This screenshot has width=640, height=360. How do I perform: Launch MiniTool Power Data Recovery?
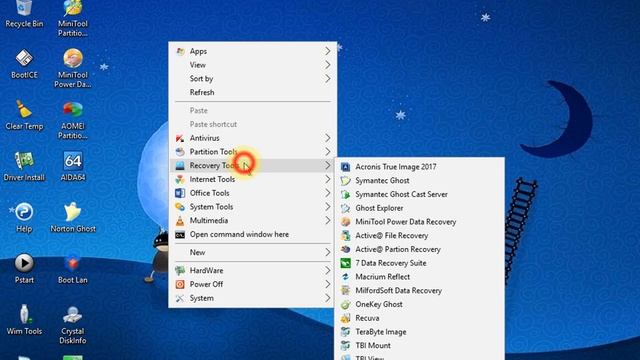(x=420, y=222)
